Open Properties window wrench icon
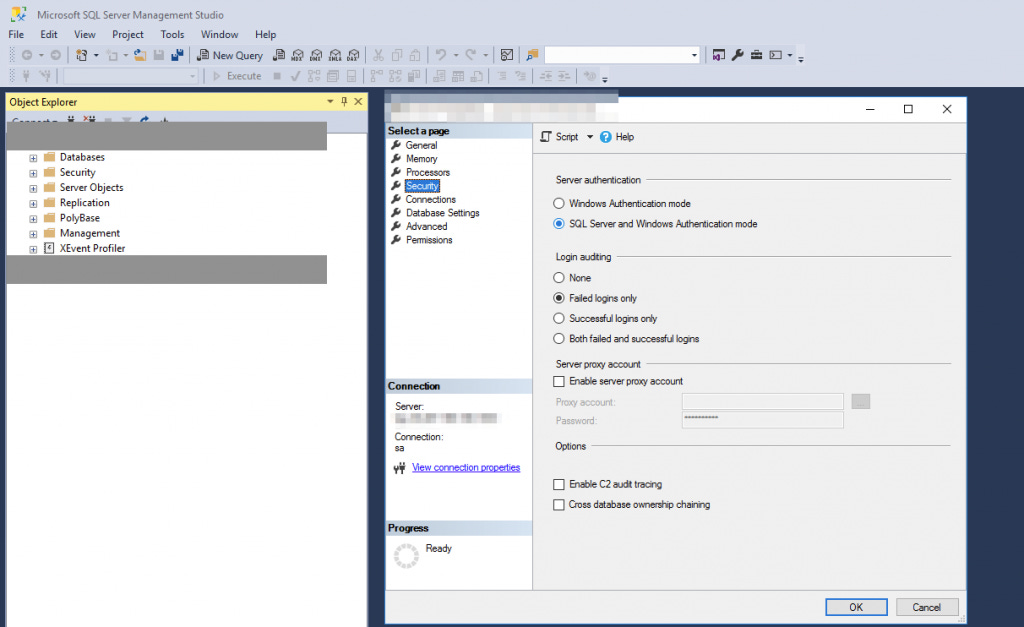Image resolution: width=1024 pixels, height=627 pixels. point(737,56)
